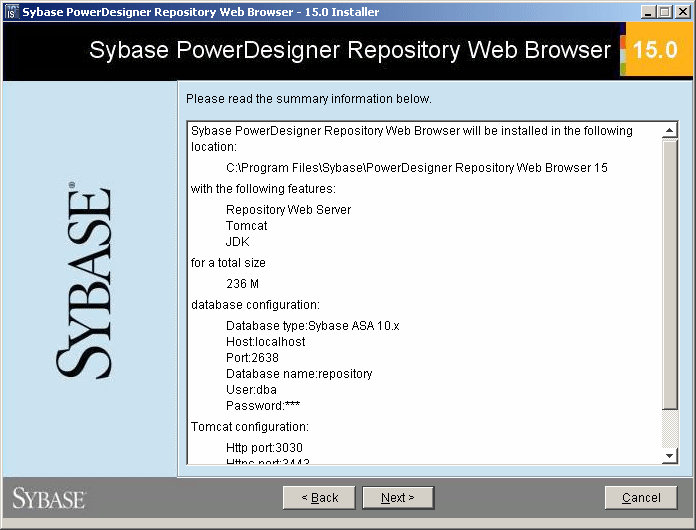This screenshot has width=696, height=530.
Task: Click the 'User:dba' line
Action: click(251, 390)
